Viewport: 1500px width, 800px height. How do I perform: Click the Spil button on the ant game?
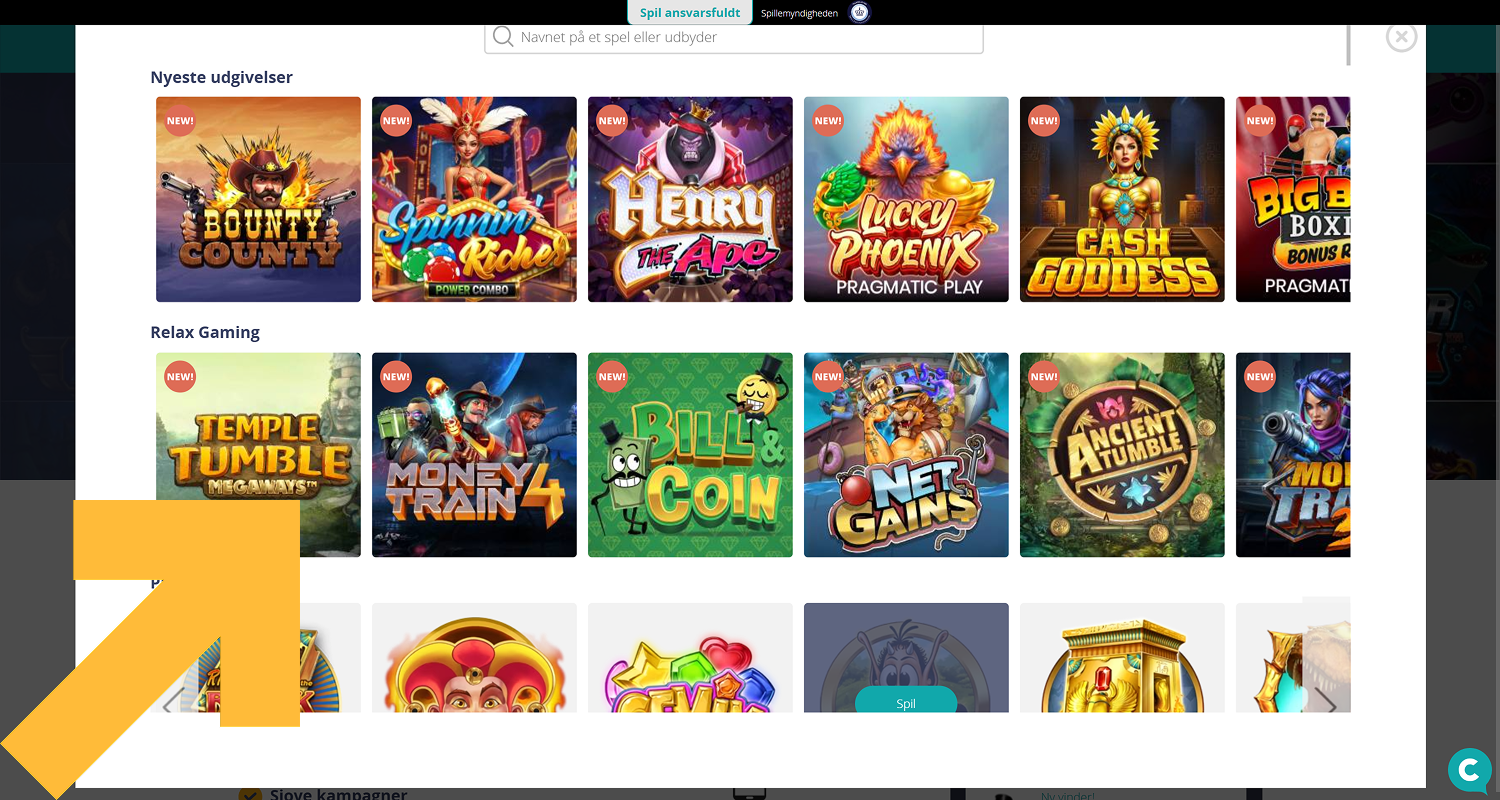(906, 701)
